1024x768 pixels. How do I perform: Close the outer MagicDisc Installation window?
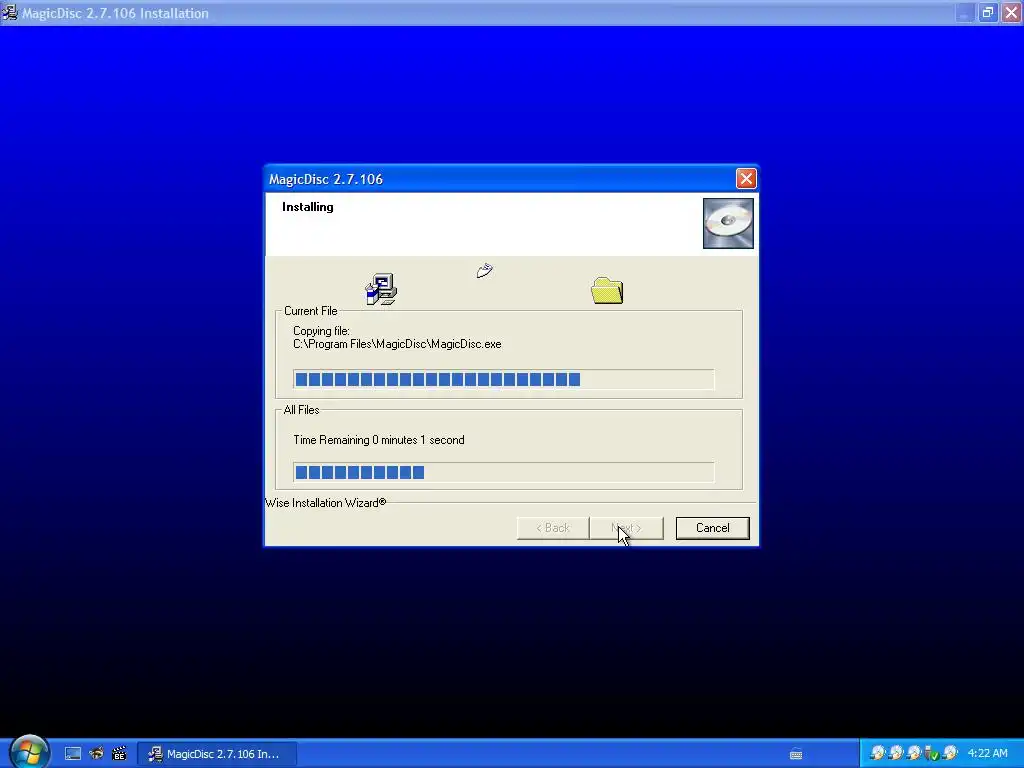1011,12
